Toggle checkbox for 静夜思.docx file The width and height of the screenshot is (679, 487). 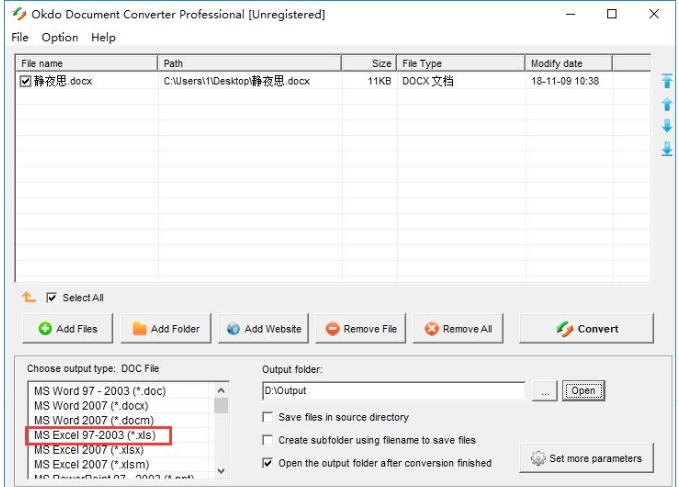[25, 81]
